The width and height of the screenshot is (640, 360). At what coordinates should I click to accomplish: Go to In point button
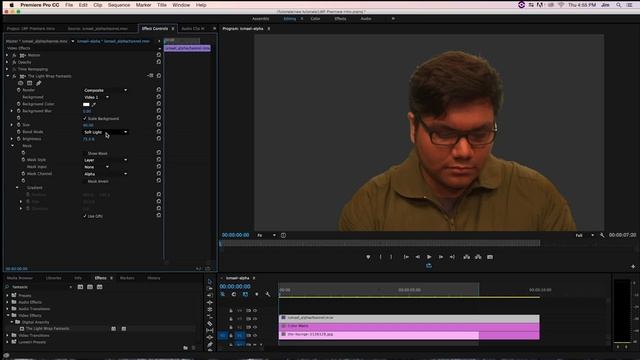(406, 257)
